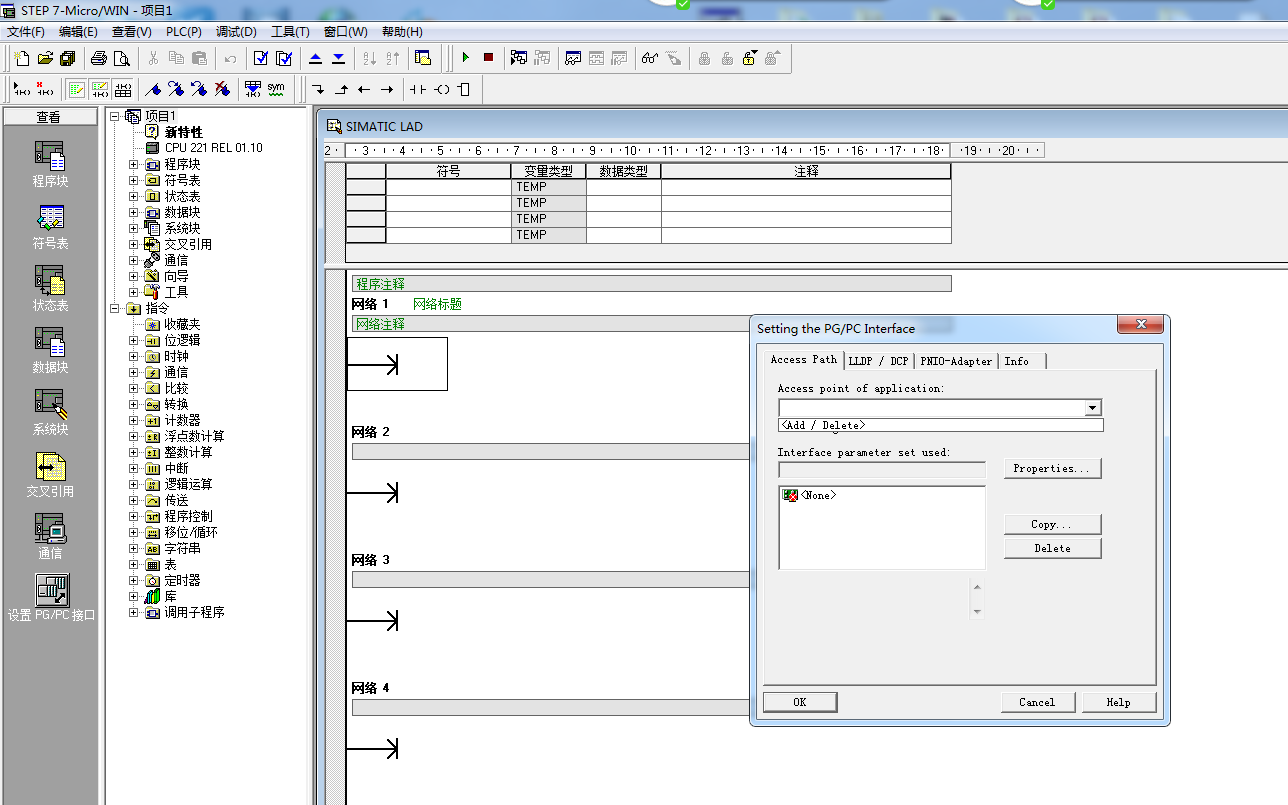Open the PLC(P) menu
Viewport: 1288px width, 805px height.
(x=183, y=32)
